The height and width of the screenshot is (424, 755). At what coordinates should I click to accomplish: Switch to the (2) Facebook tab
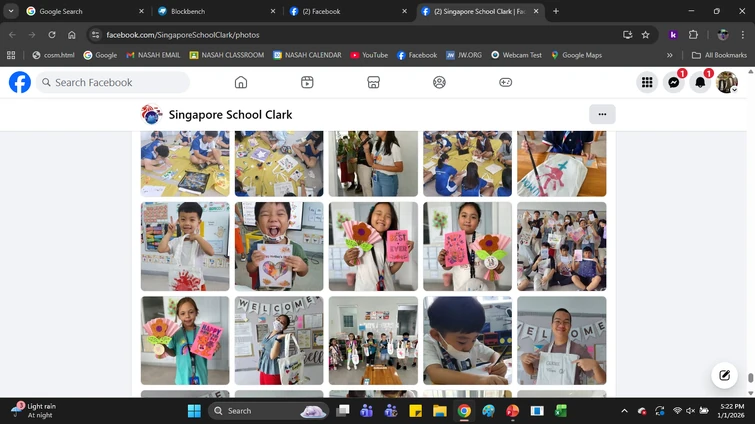tap(348, 11)
